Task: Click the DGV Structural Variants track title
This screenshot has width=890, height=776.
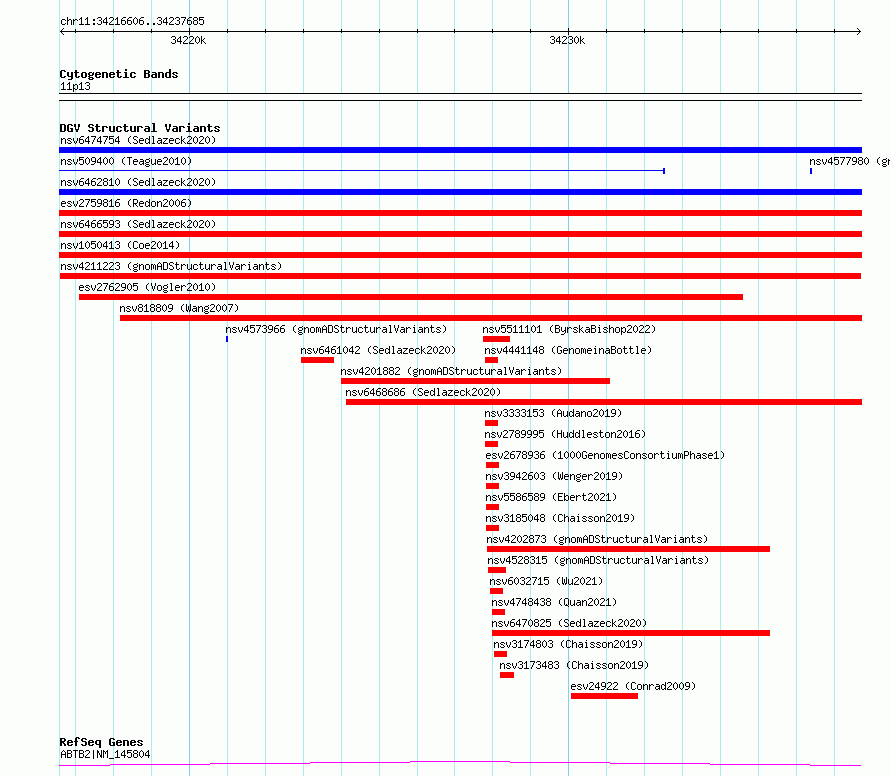Action: click(x=140, y=128)
